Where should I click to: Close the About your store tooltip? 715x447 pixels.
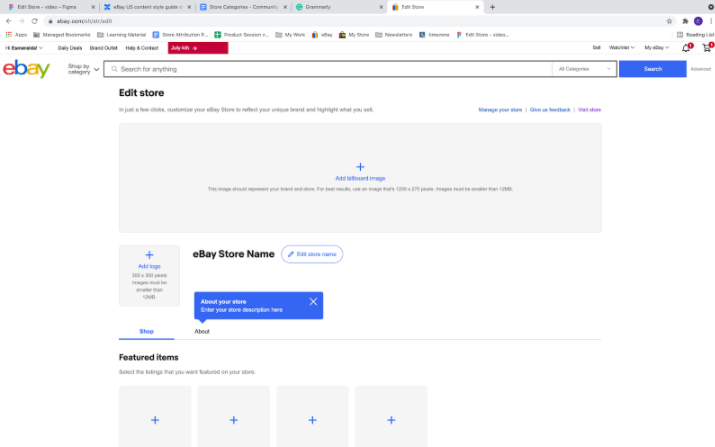pos(313,301)
